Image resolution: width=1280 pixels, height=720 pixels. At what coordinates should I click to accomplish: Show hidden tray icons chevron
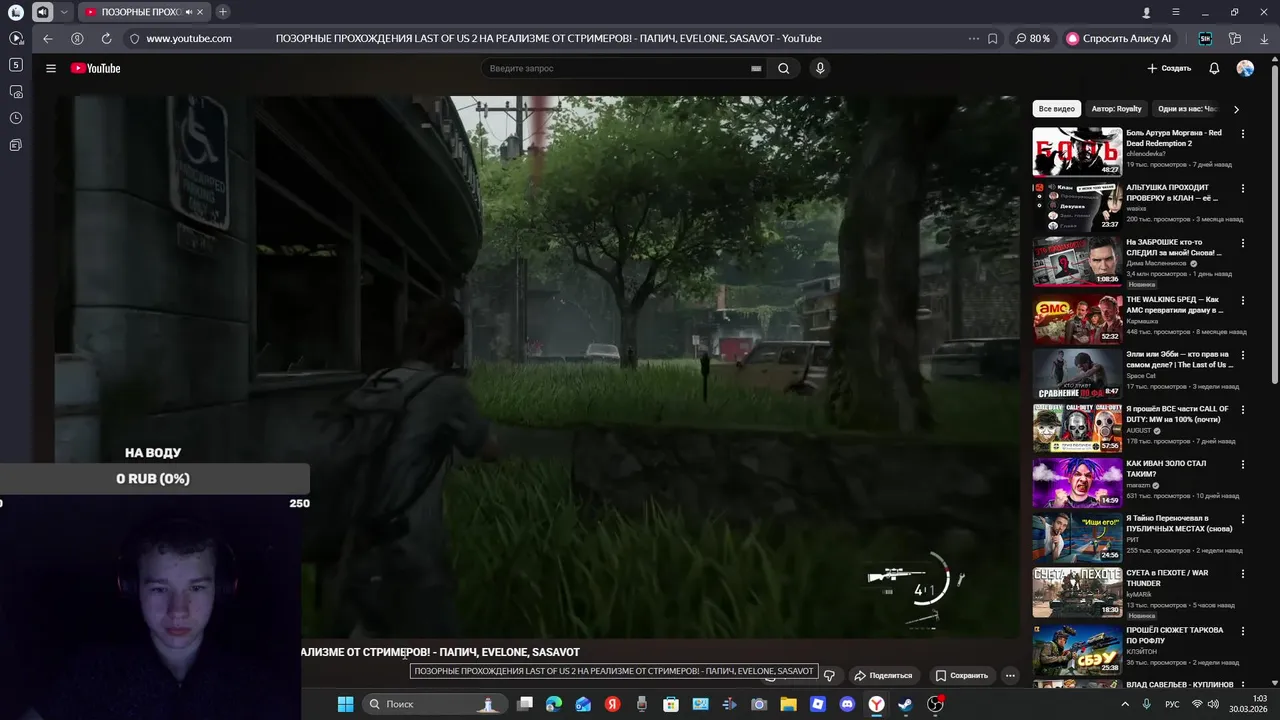pyautogui.click(x=1125, y=704)
